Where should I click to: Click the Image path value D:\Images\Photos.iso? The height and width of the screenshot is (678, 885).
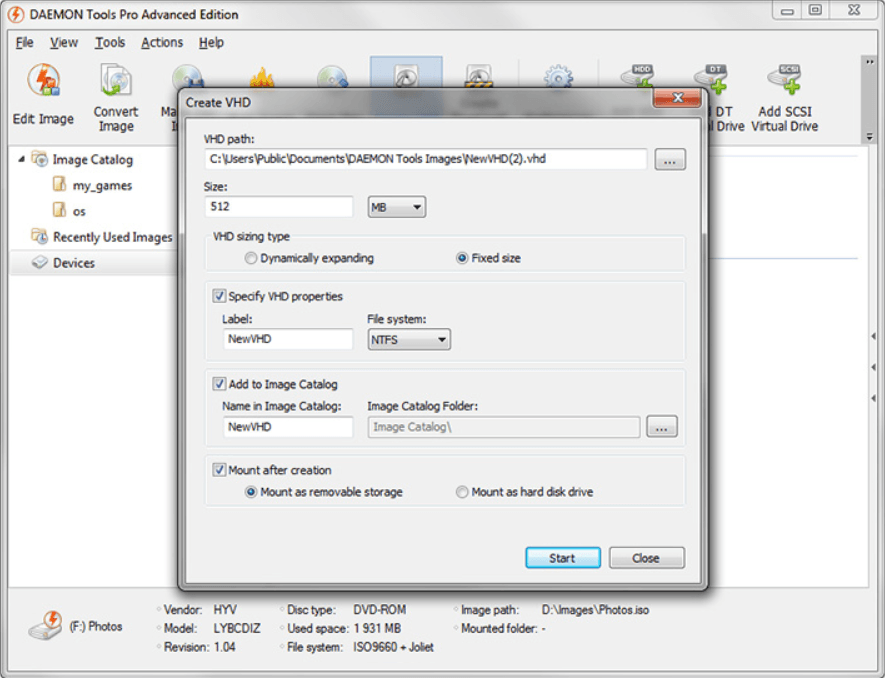point(595,610)
